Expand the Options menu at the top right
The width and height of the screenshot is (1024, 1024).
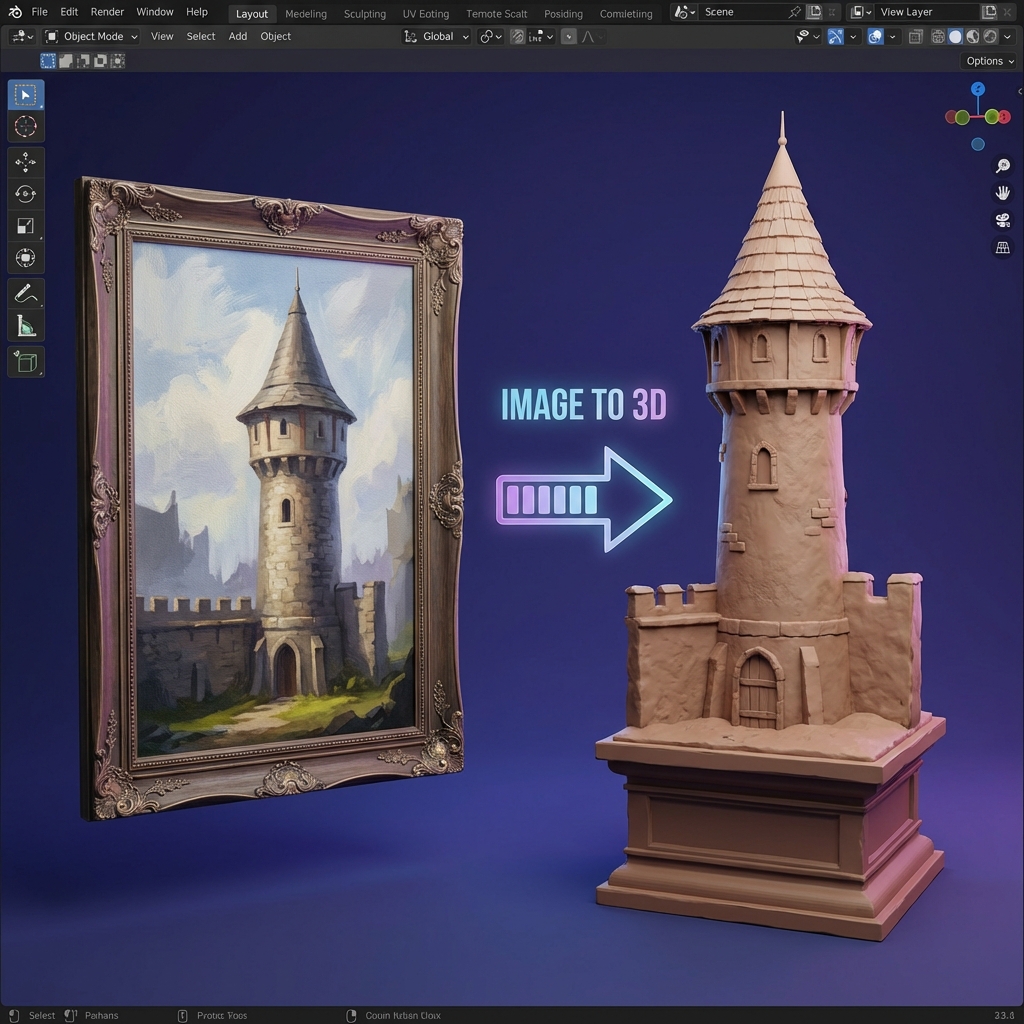[988, 61]
